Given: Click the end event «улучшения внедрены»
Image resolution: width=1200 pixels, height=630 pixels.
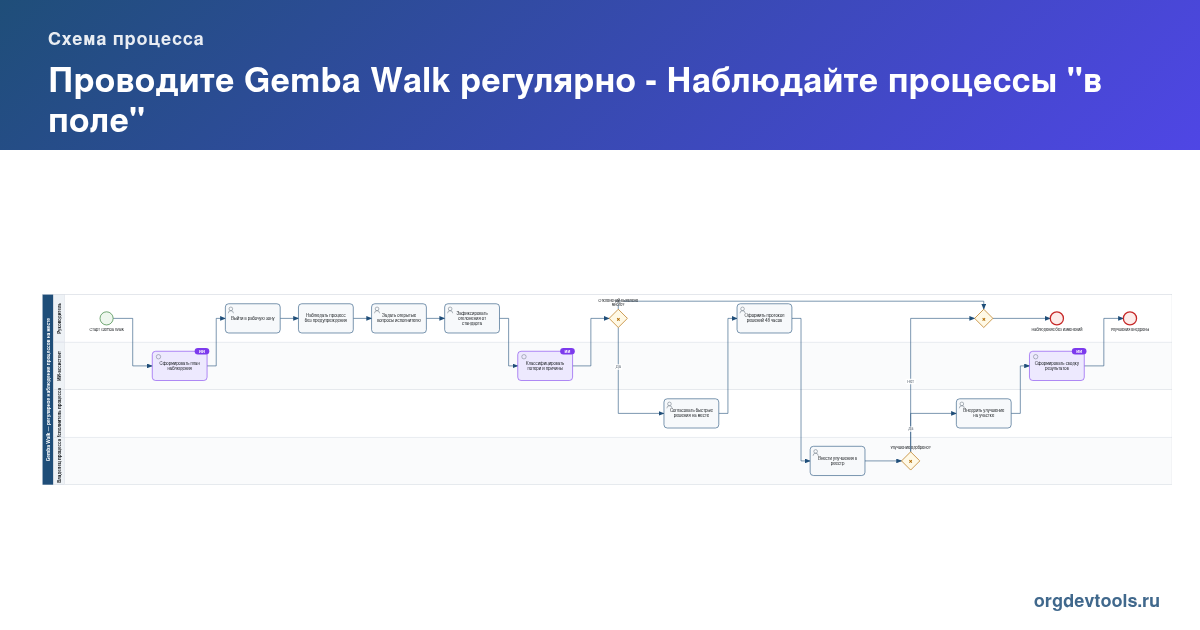Looking at the screenshot, I should click(1130, 318).
